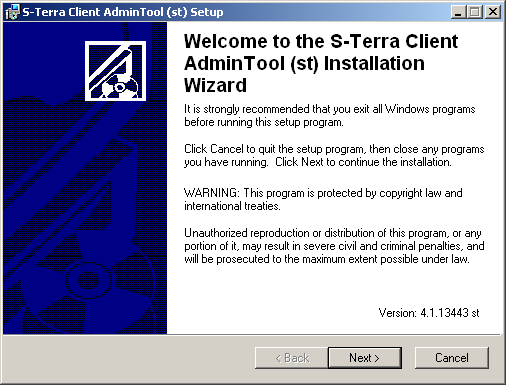Click the 'Click Cancel to quit' paragraph
Screen dimensions: 506x386
(x=334, y=155)
